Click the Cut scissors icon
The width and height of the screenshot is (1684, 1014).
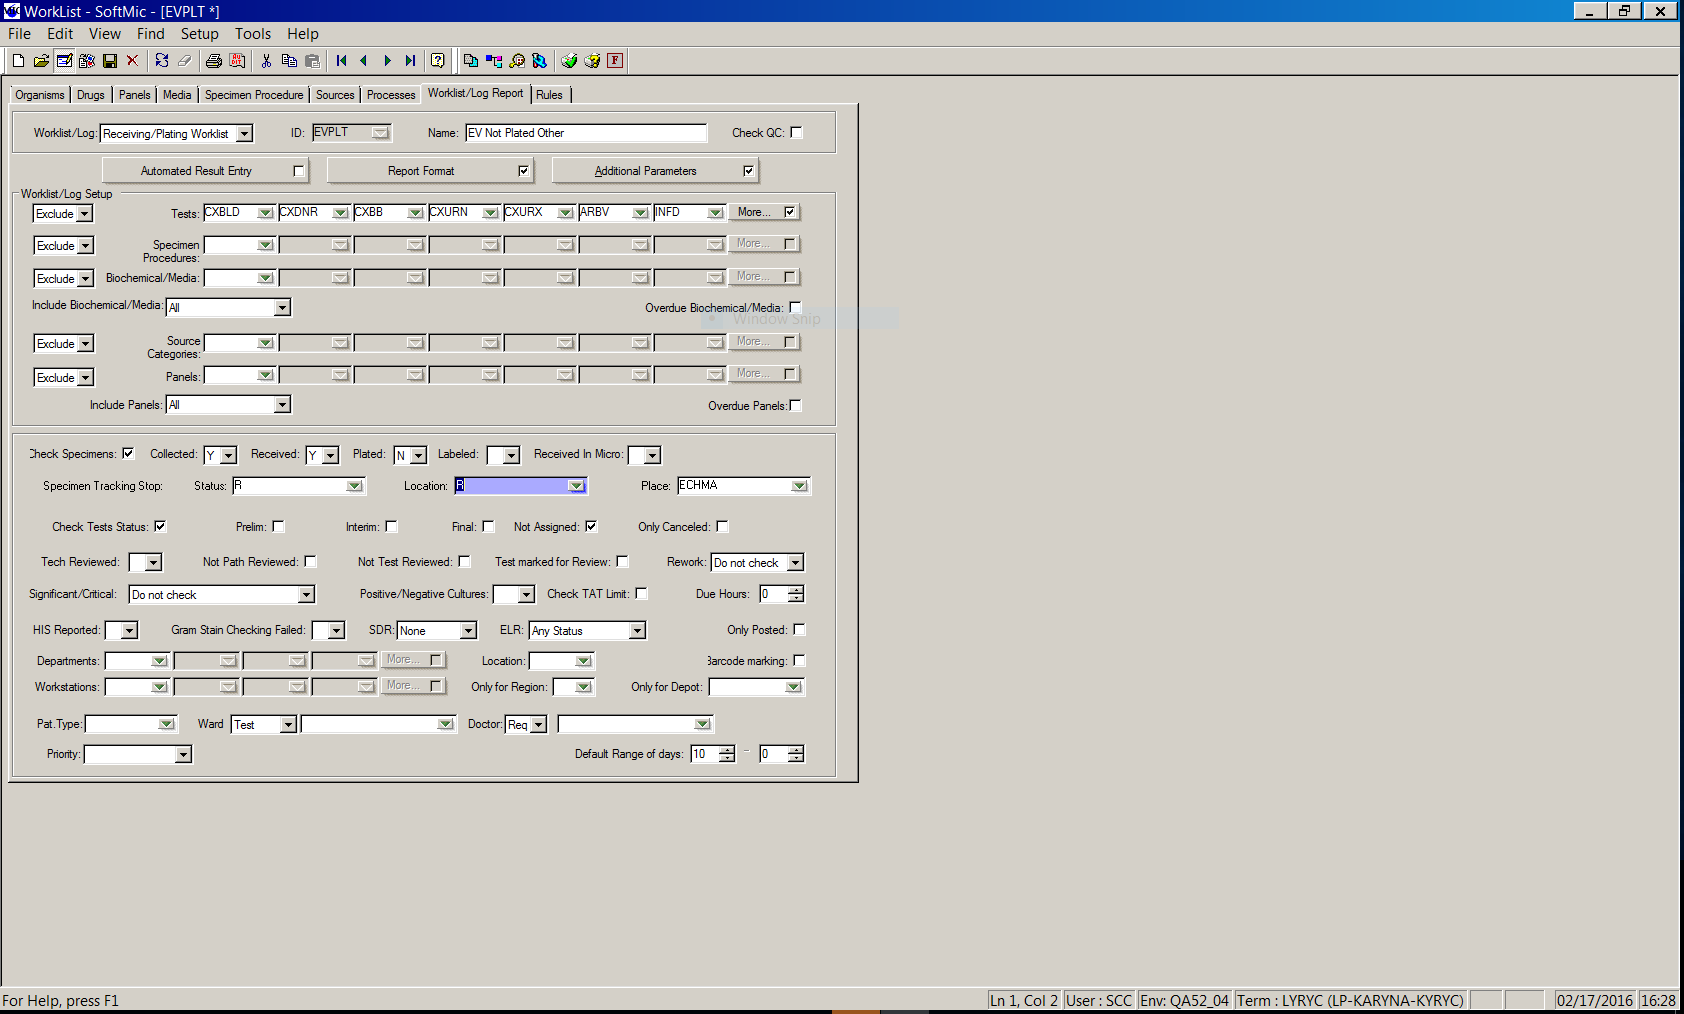click(266, 61)
